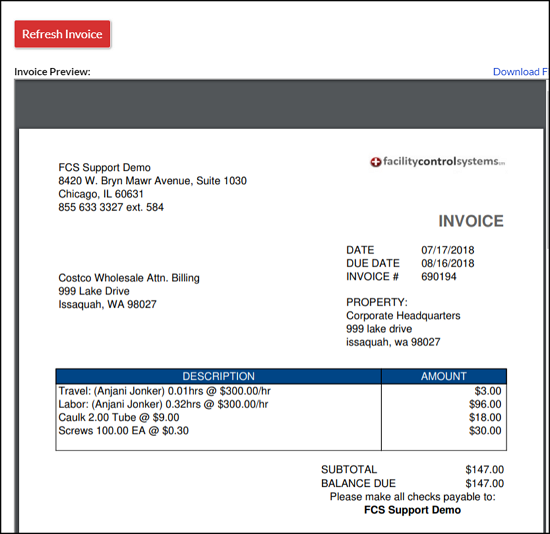Click invoice number 690194
550x534 pixels.
438,277
